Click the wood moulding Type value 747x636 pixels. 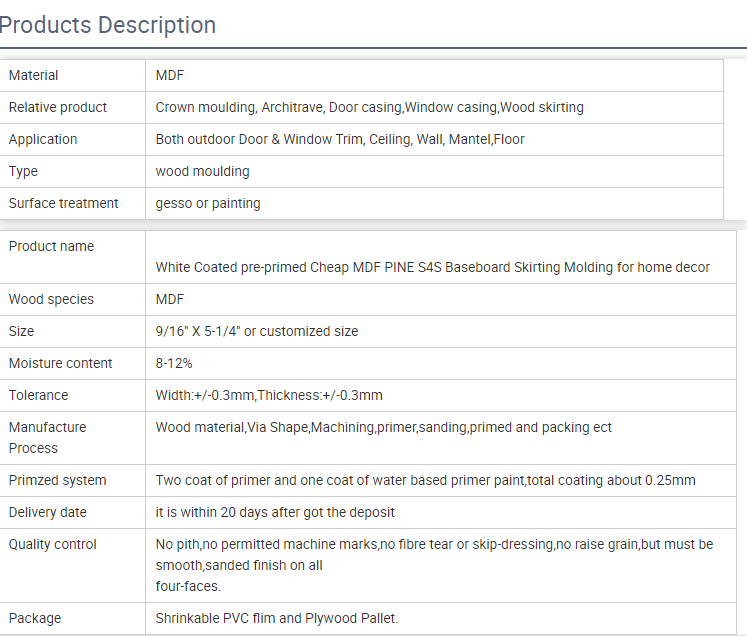(202, 172)
